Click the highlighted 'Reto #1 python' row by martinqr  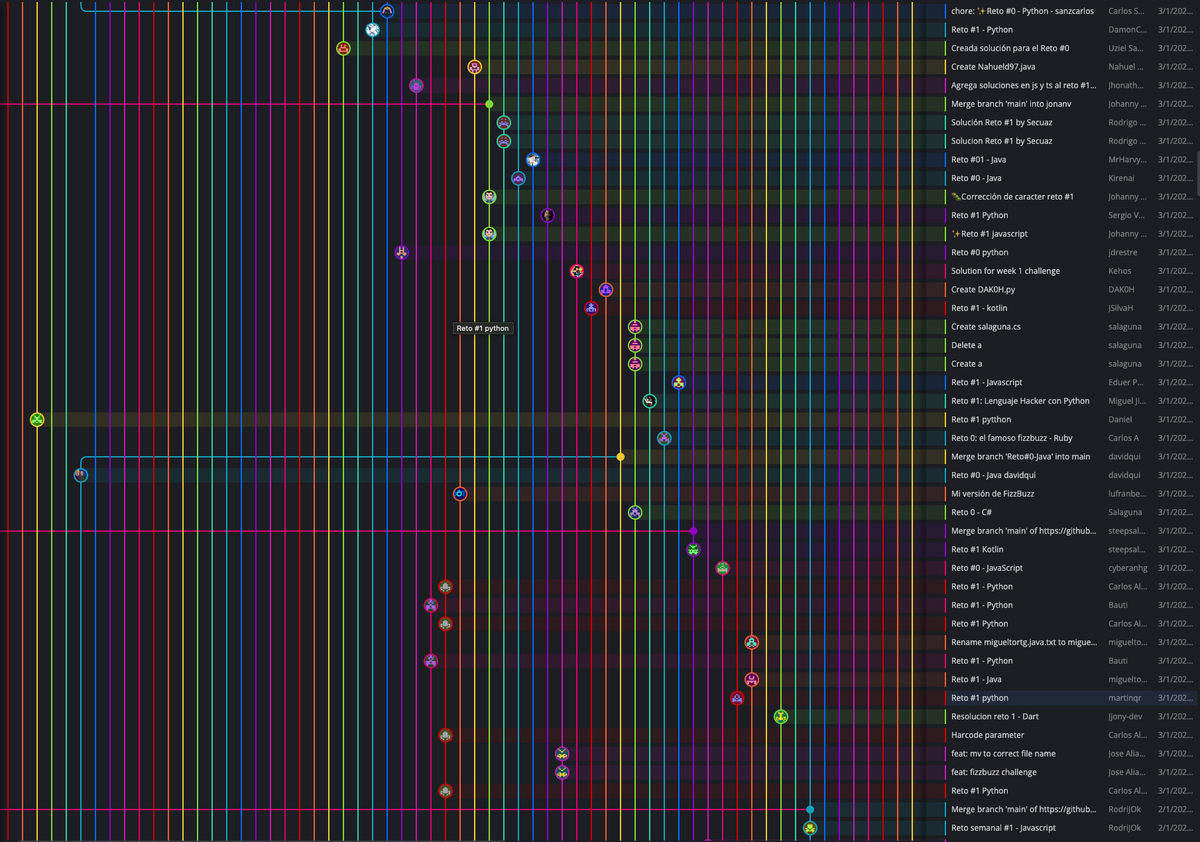point(1000,697)
